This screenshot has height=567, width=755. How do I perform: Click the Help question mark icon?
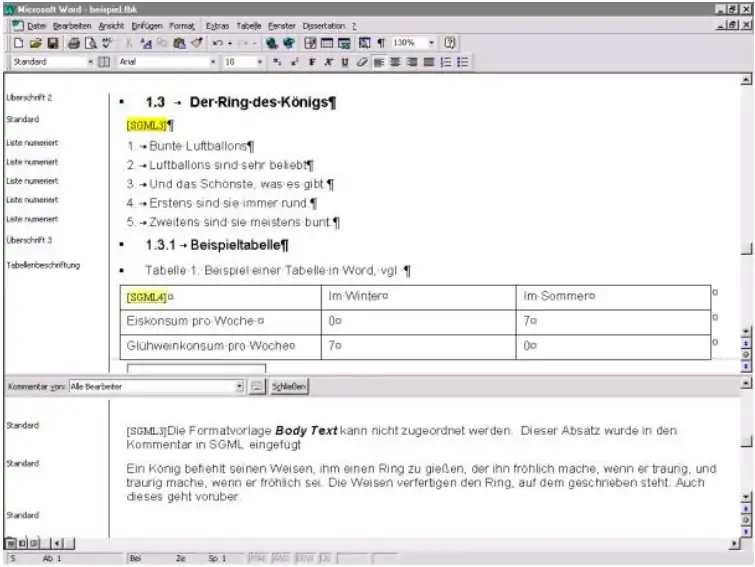point(450,44)
